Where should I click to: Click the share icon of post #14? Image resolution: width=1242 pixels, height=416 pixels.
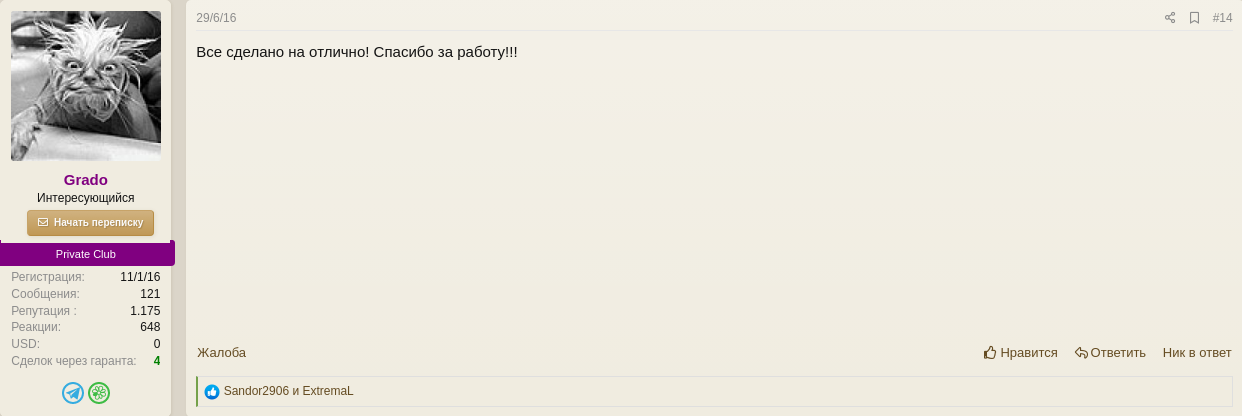tap(1170, 18)
